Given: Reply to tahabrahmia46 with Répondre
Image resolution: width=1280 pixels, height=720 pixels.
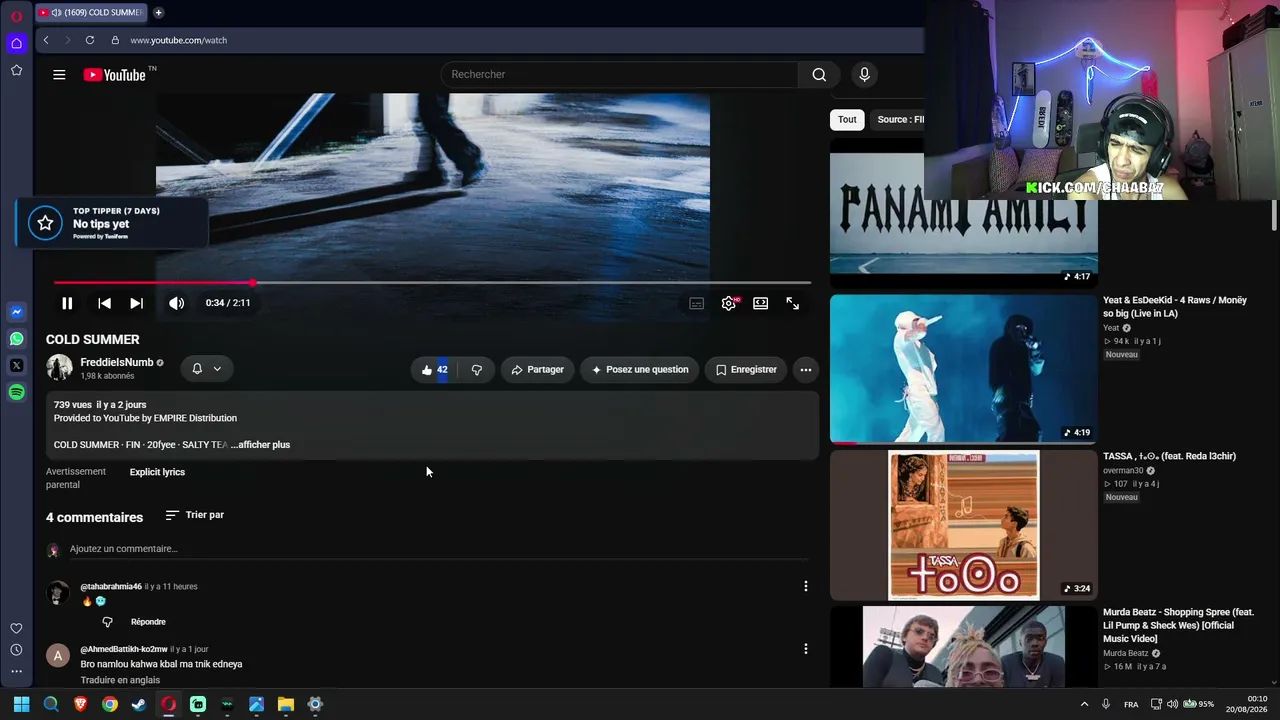Looking at the screenshot, I should tap(148, 622).
